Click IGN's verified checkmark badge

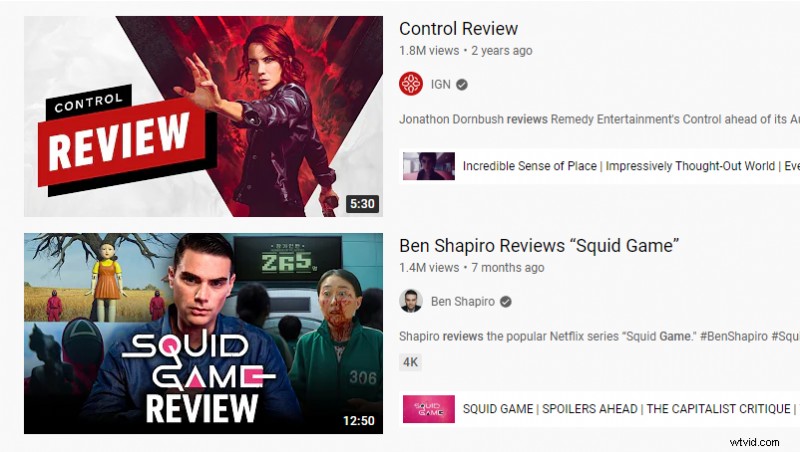(462, 85)
